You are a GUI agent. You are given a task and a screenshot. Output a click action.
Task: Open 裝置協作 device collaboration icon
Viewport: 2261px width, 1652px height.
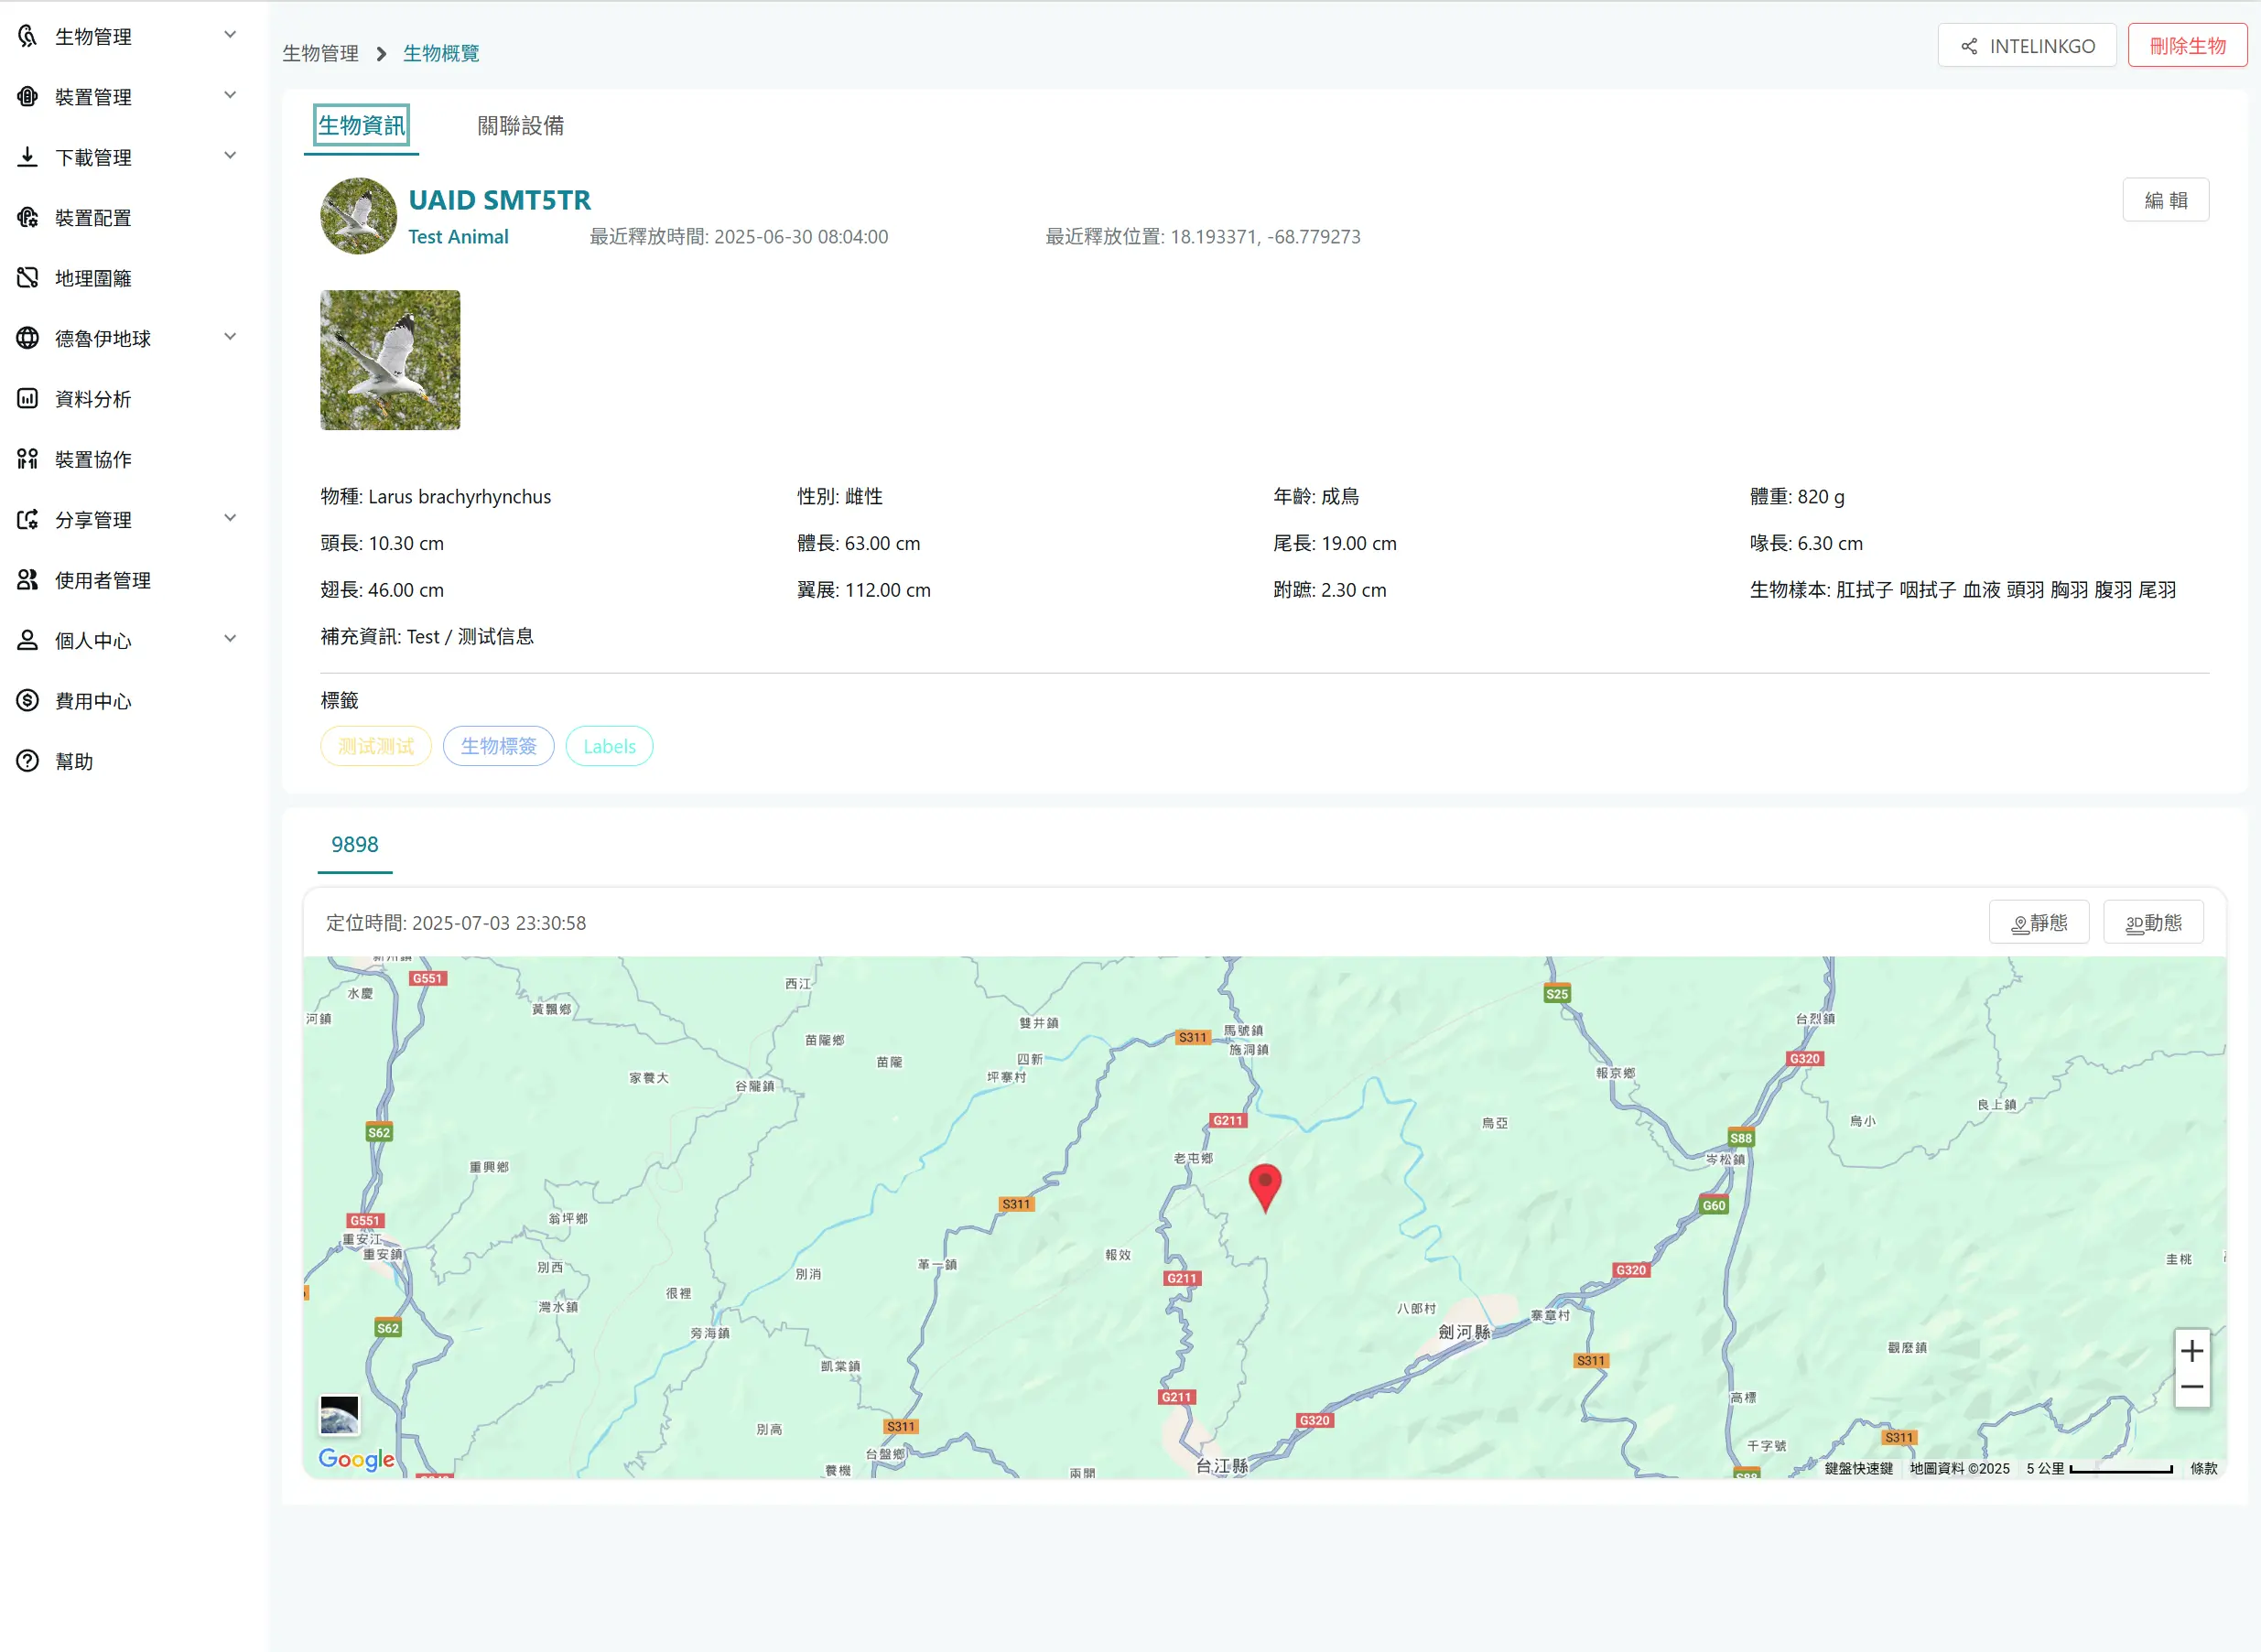click(x=28, y=459)
